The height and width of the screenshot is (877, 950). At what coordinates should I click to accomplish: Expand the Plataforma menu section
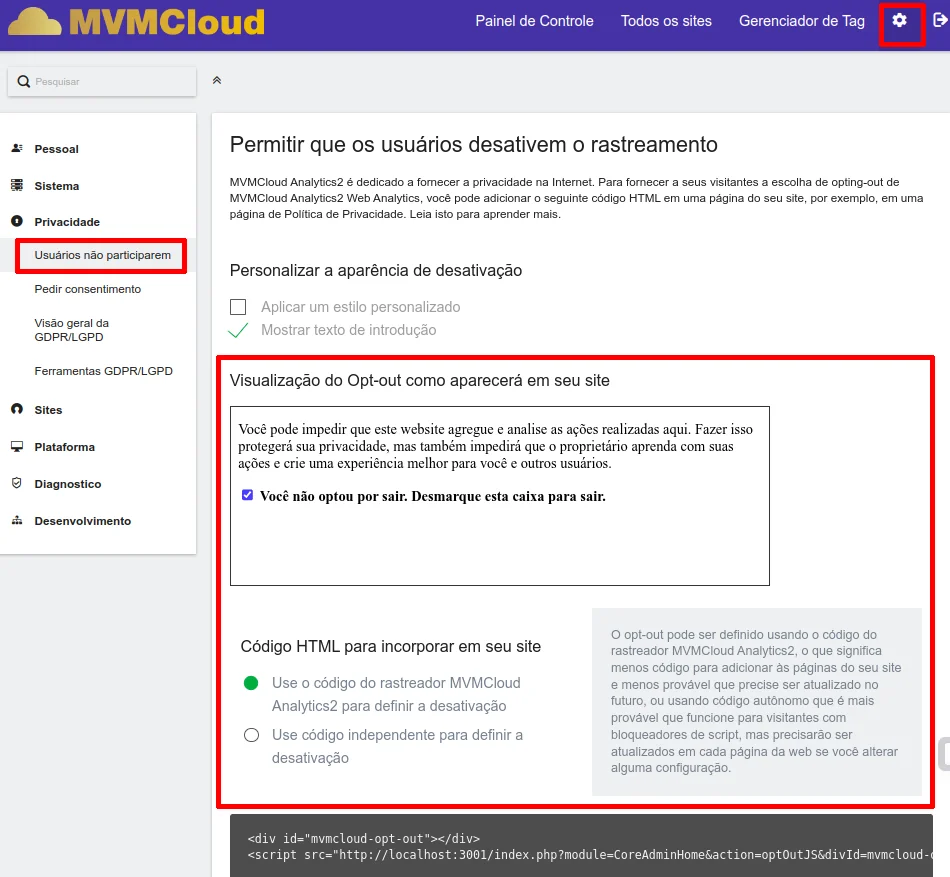coord(64,447)
